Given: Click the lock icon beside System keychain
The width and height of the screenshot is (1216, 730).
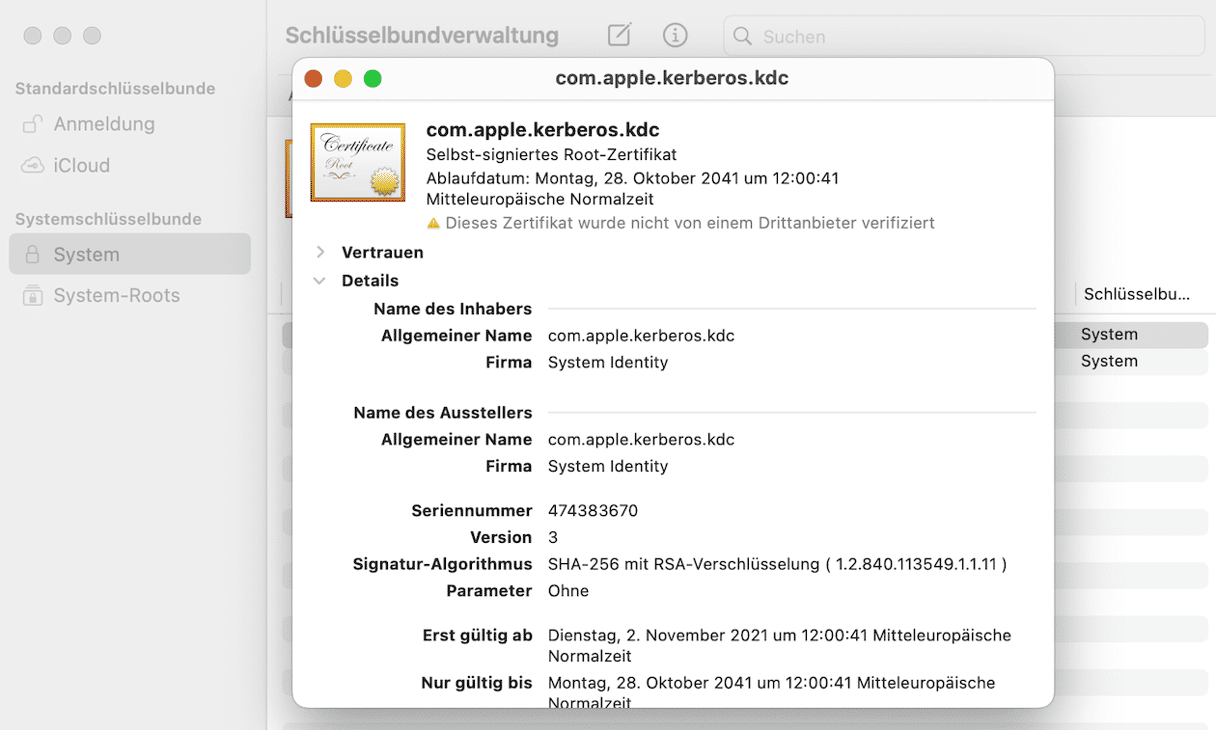Looking at the screenshot, I should [32, 254].
